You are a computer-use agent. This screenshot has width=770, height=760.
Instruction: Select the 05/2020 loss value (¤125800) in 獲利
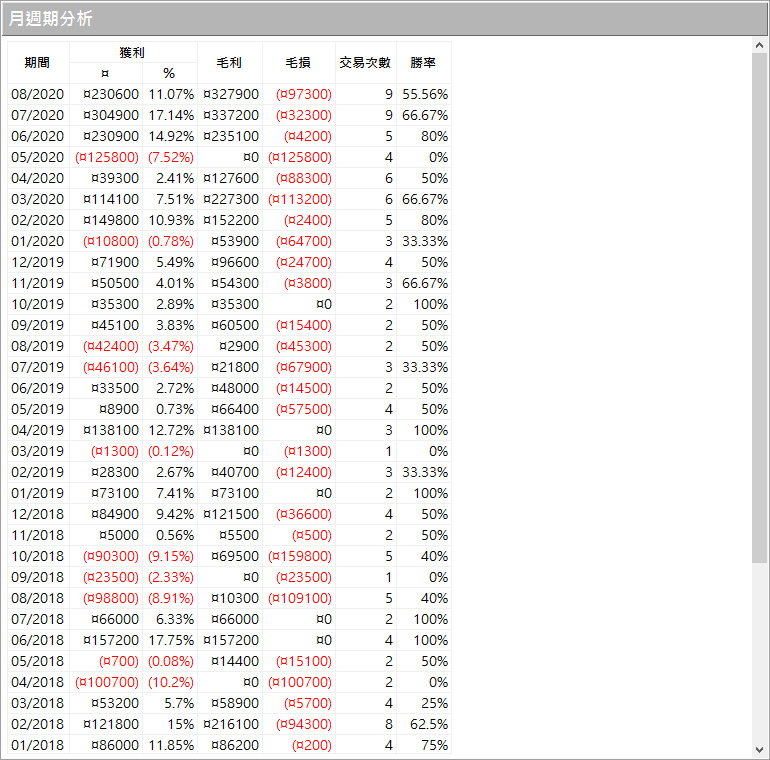[107, 157]
